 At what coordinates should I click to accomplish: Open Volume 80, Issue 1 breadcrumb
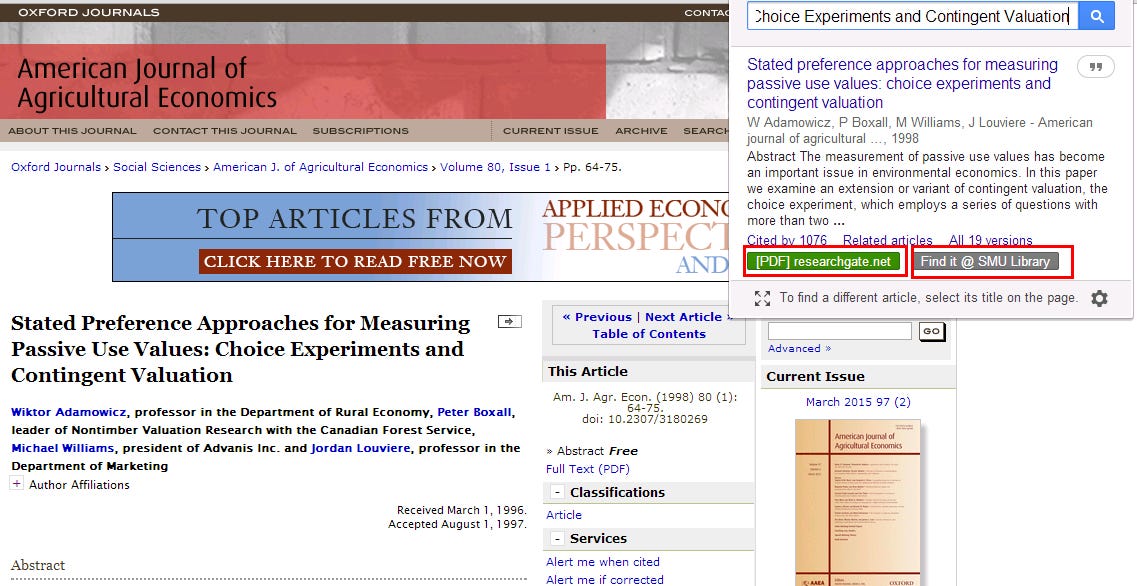click(495, 167)
